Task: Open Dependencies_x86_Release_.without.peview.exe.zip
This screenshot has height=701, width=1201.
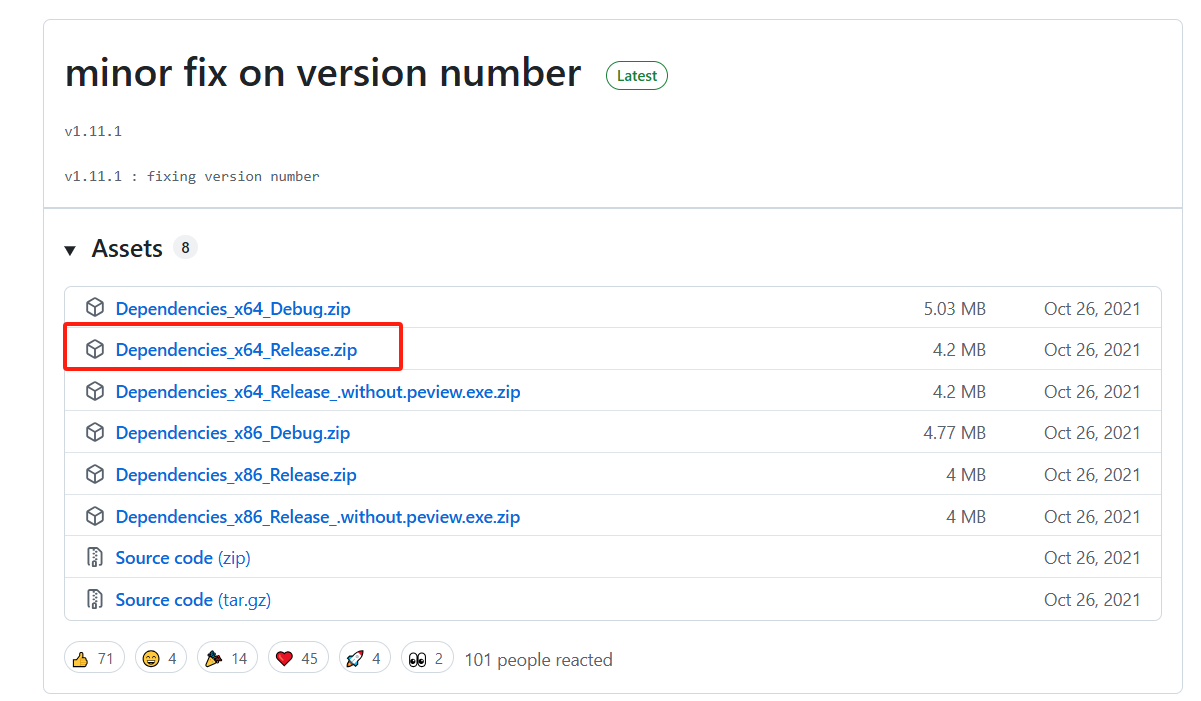Action: coord(318,516)
